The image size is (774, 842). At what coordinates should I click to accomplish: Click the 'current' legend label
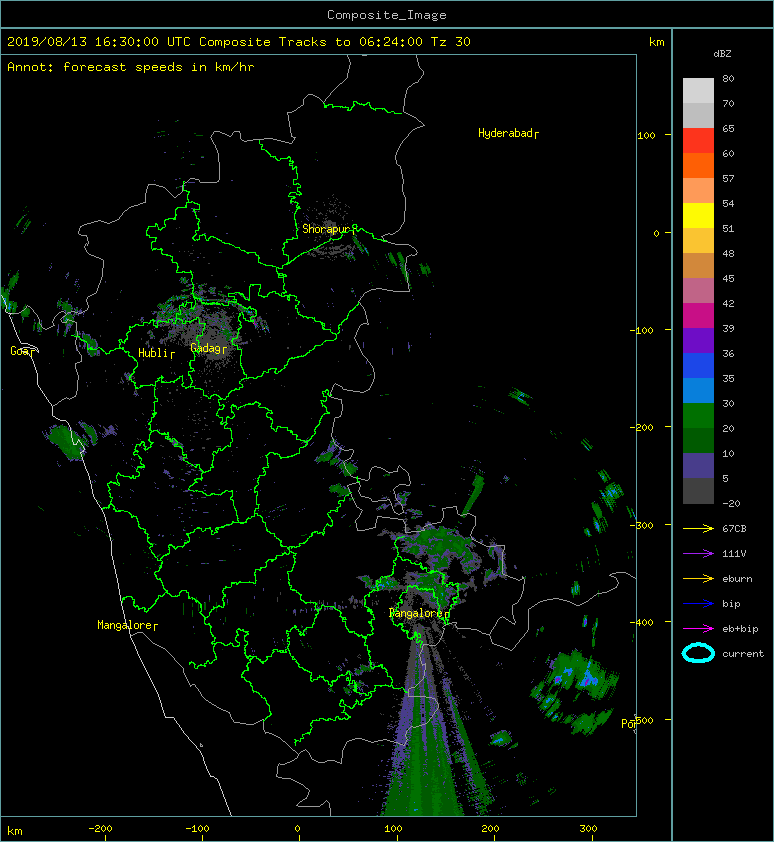743,654
